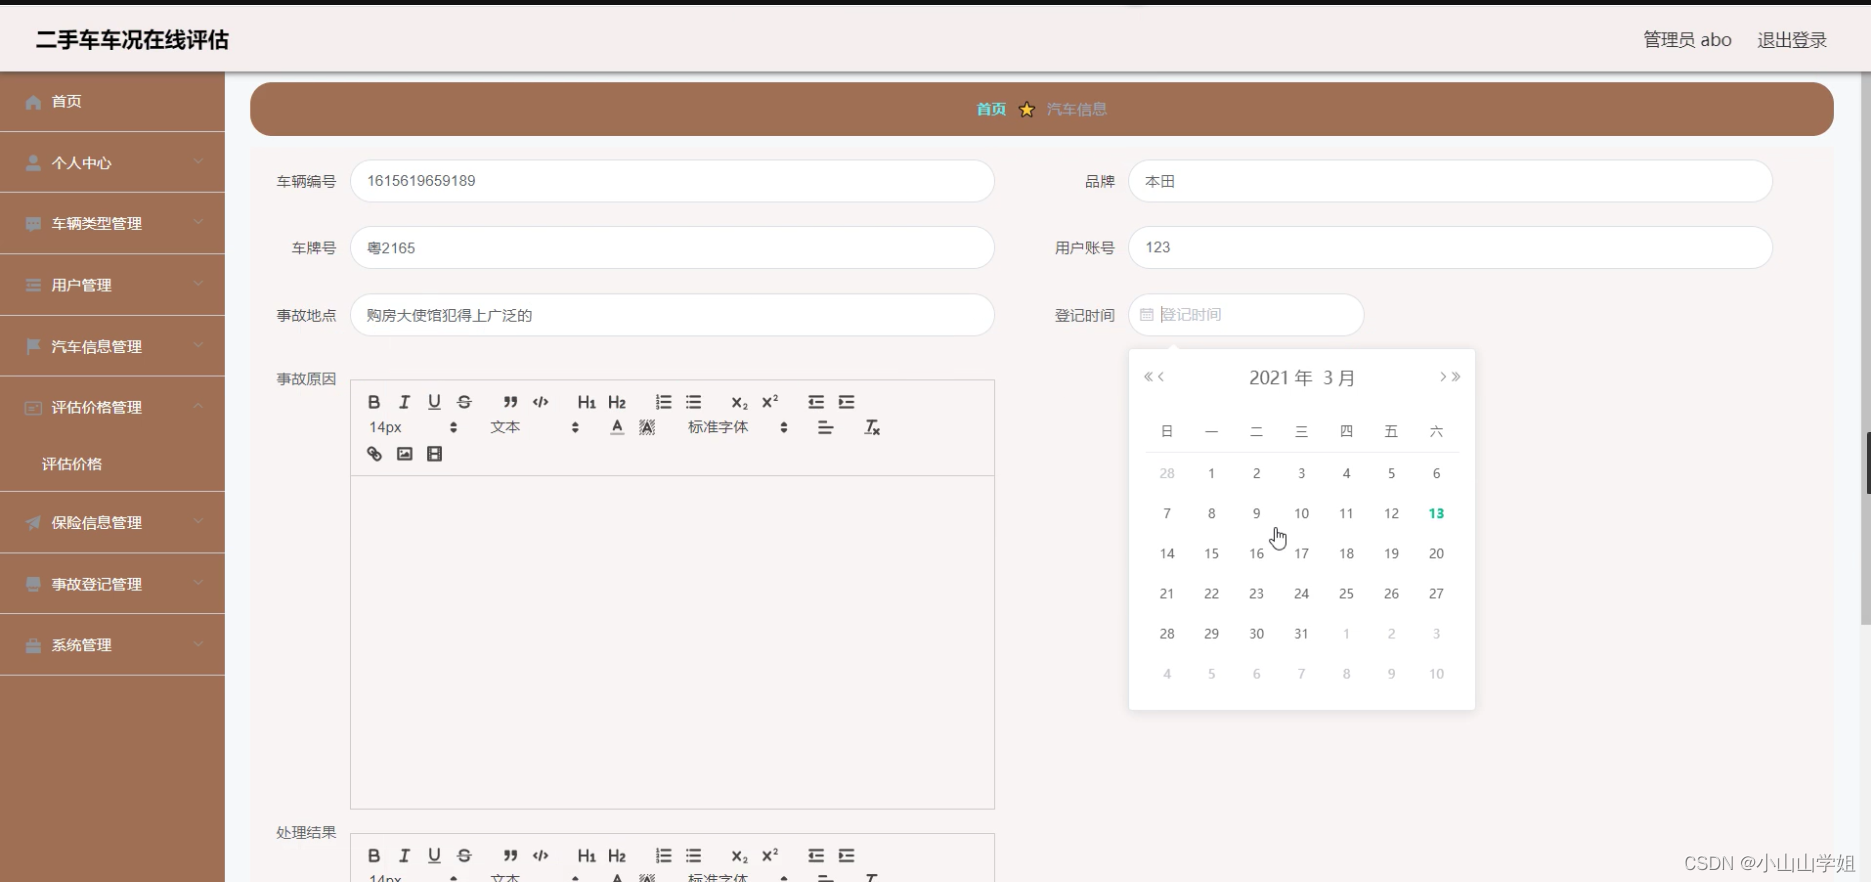Focus the 品牌 input field

1450,181
